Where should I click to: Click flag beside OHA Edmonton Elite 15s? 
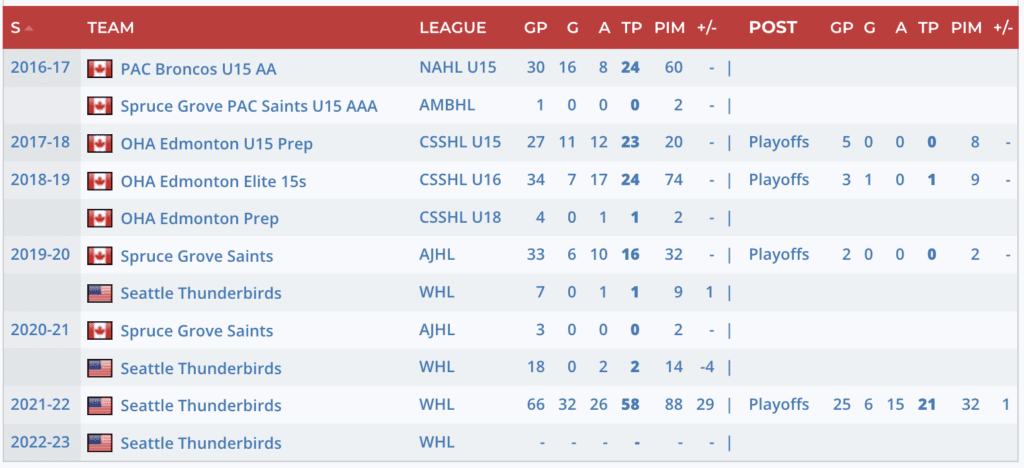99,181
